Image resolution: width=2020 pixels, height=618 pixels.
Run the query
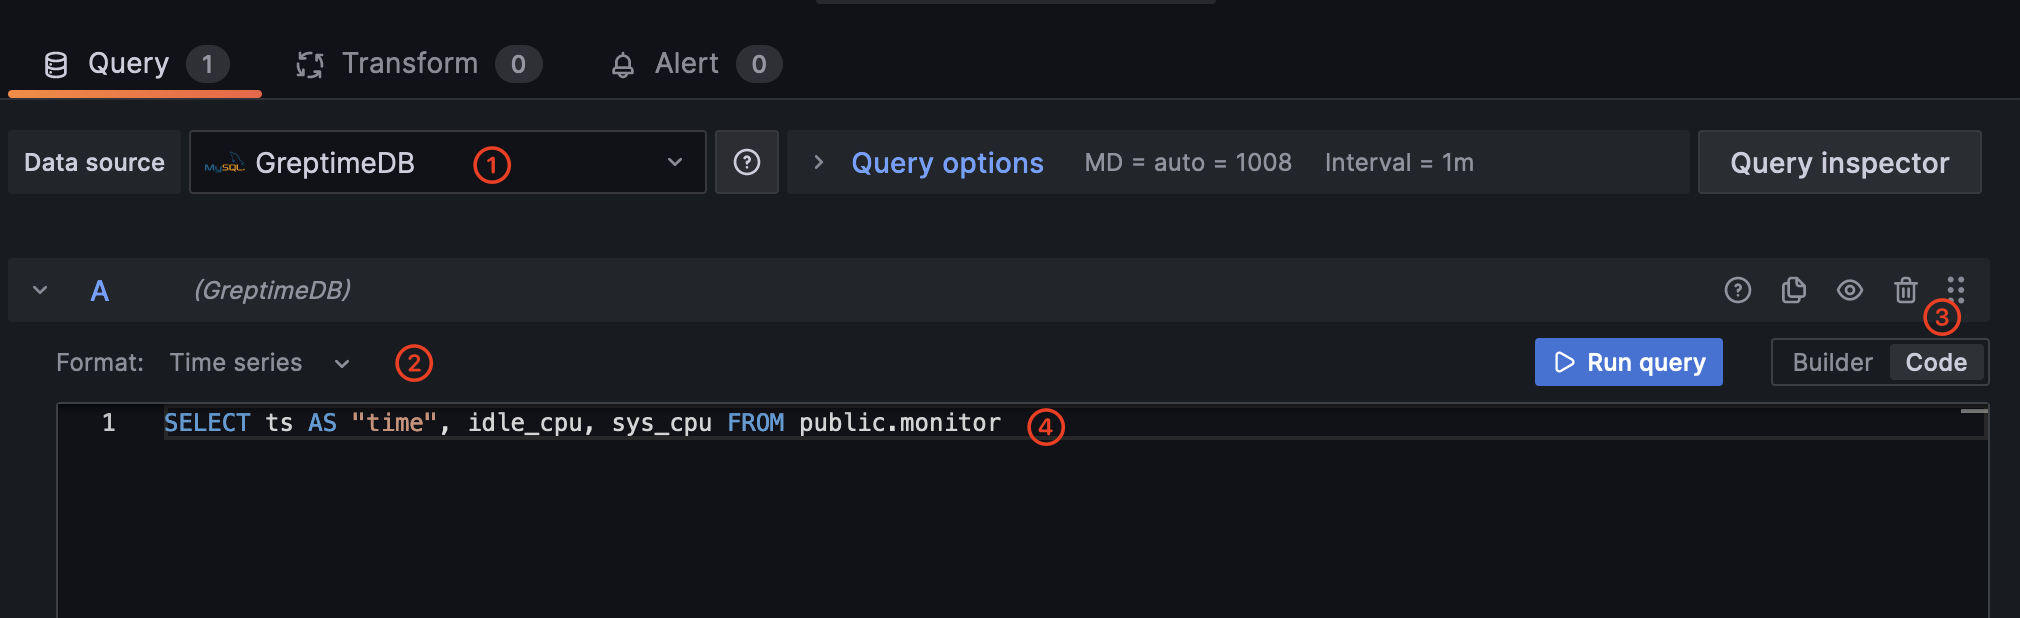(1628, 362)
